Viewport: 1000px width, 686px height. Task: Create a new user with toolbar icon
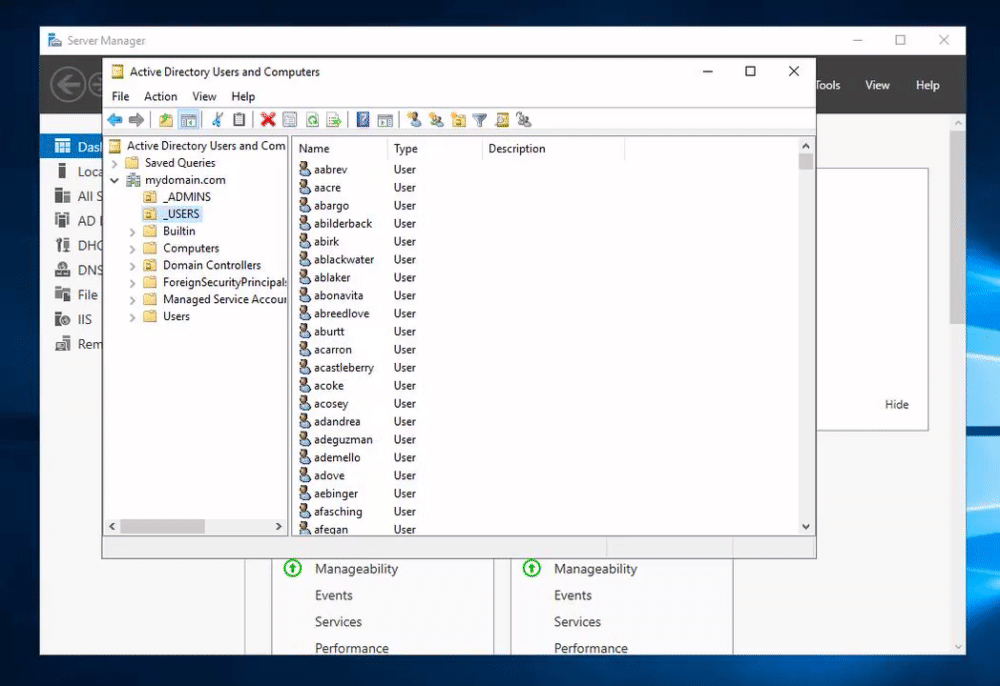[414, 120]
